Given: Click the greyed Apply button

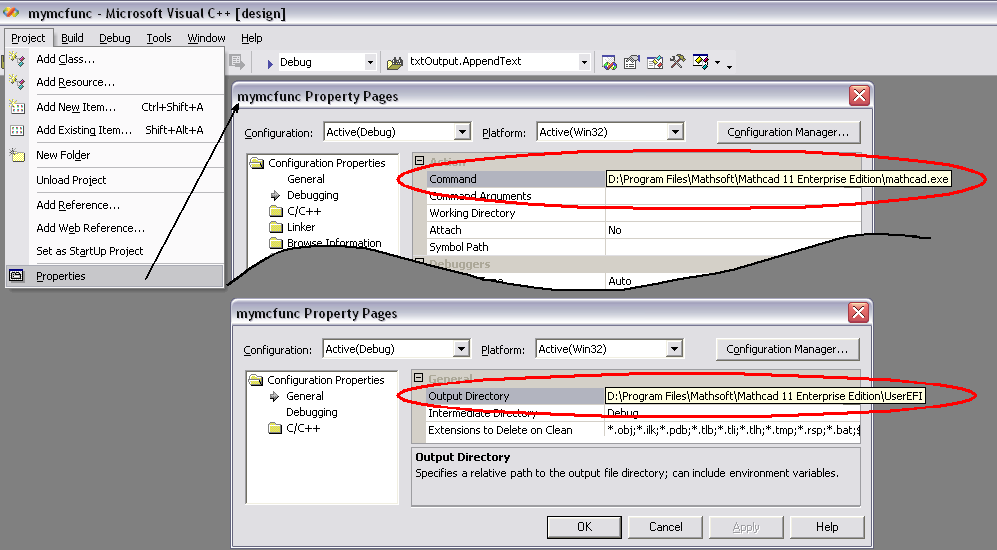Looking at the screenshot, I should 746,526.
